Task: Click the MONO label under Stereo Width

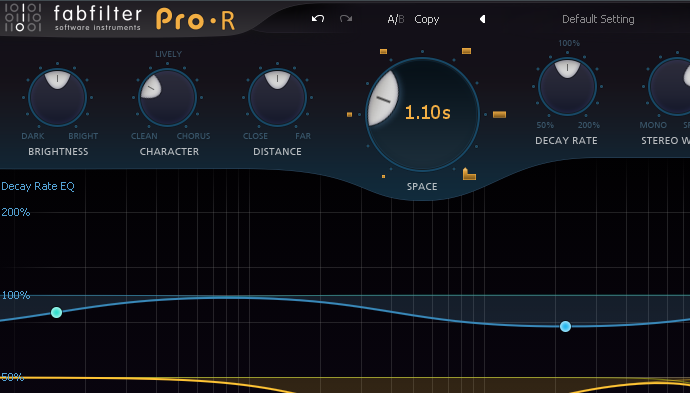Action: pyautogui.click(x=653, y=125)
